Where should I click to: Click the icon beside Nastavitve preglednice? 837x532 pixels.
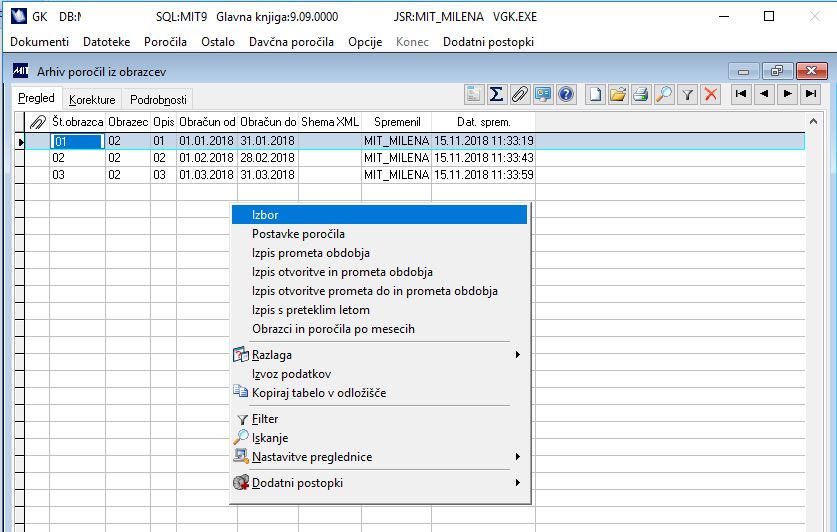point(241,456)
